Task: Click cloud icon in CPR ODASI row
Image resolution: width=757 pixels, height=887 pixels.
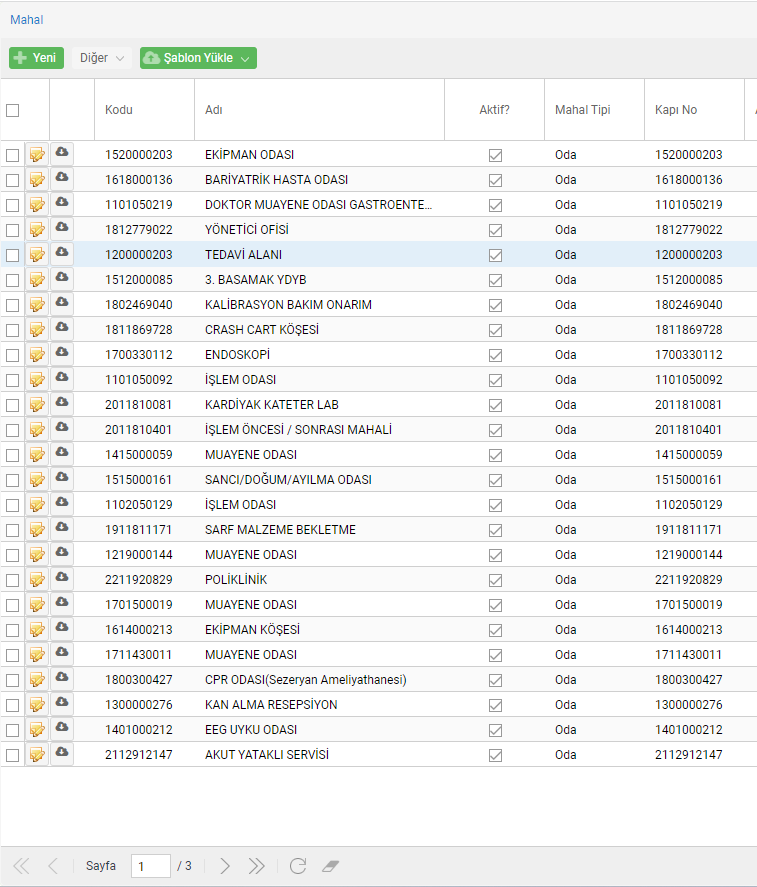Action: [62, 677]
